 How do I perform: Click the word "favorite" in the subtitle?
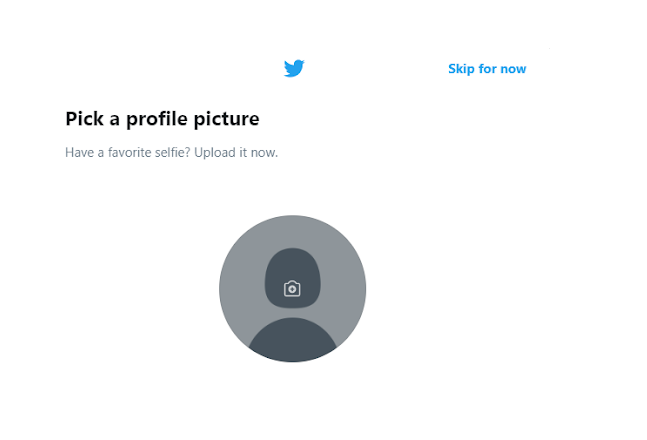click(x=122, y=153)
